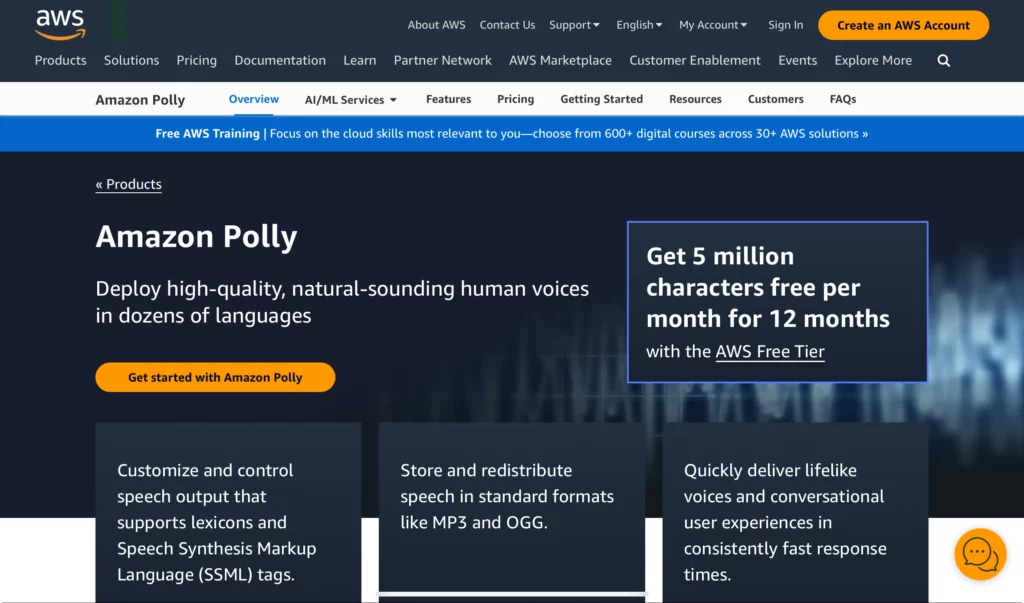Follow the « Products breadcrumb link

(129, 184)
